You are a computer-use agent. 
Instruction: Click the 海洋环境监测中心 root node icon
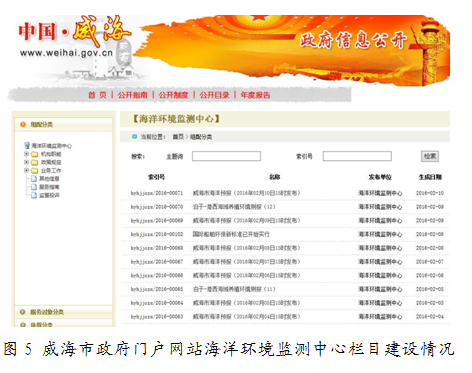pyautogui.click(x=27, y=145)
